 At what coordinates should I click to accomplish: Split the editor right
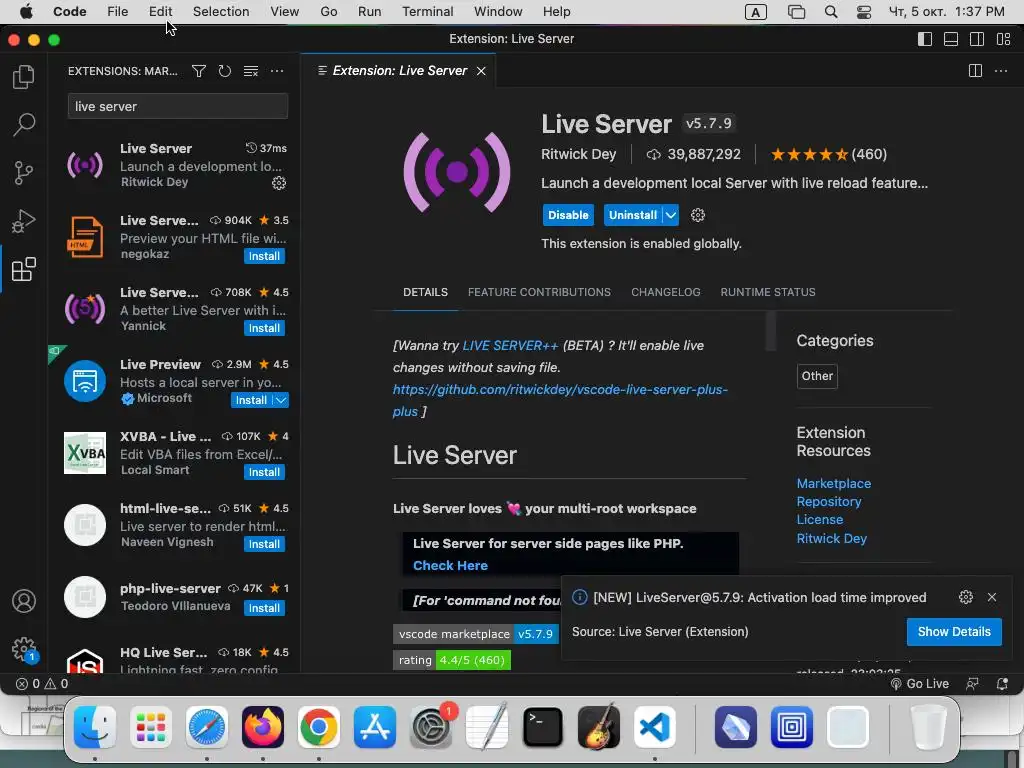pos(975,71)
